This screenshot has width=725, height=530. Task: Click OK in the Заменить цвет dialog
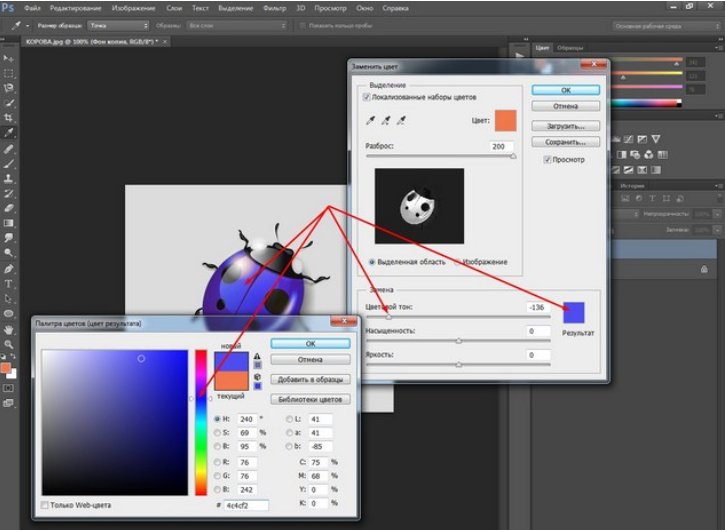point(566,90)
